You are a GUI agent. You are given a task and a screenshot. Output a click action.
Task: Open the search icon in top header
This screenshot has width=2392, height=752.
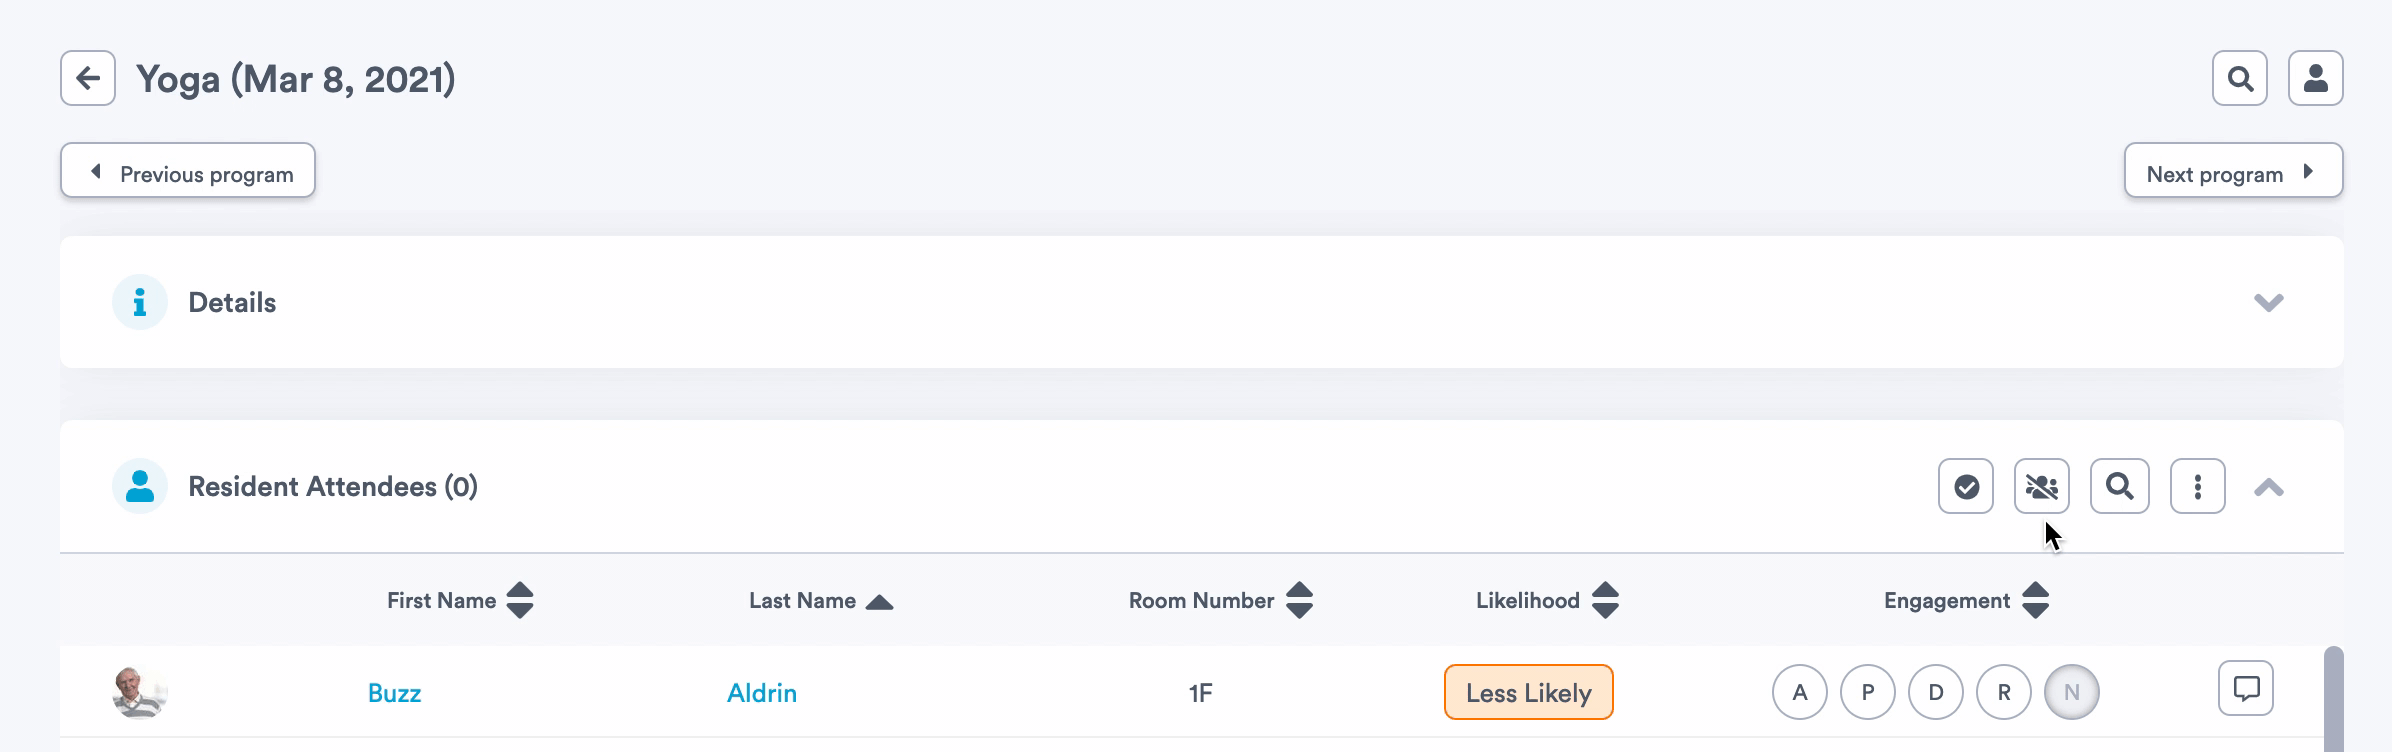click(x=2239, y=78)
